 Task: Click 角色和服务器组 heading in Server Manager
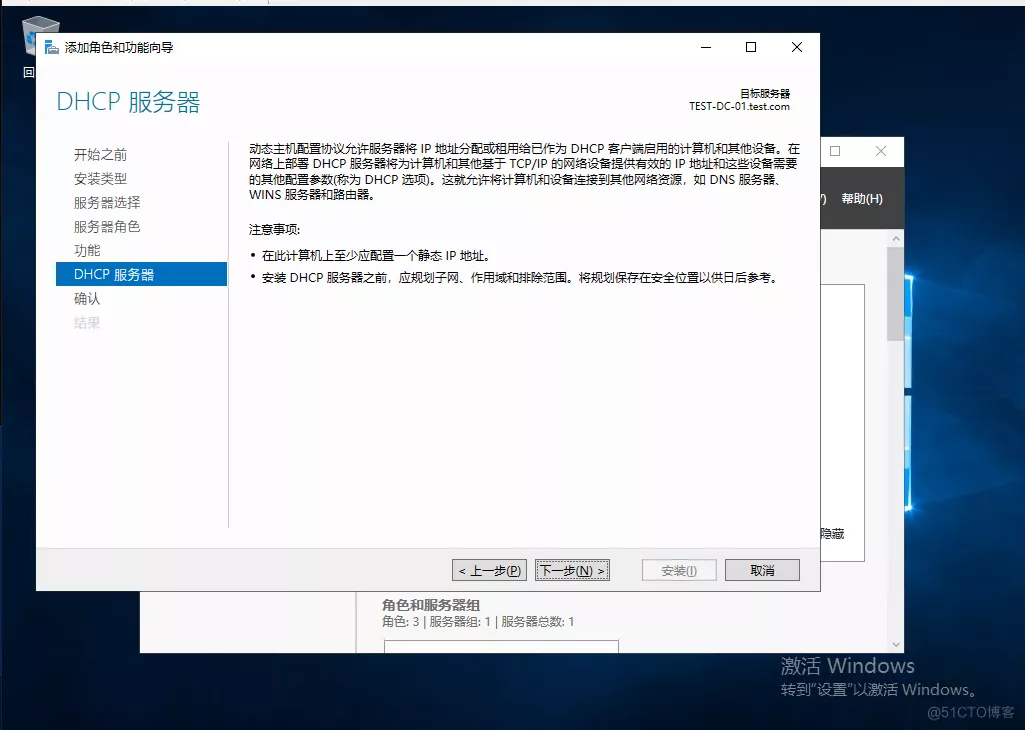(431, 605)
